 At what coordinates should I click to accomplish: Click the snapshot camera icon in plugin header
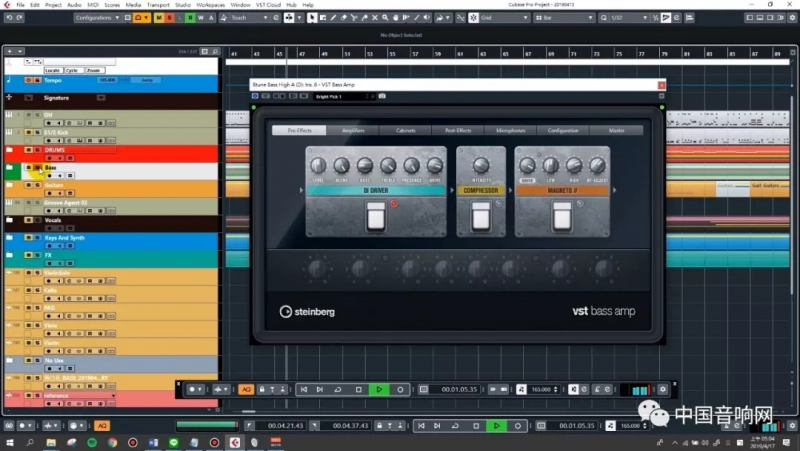coord(382,96)
